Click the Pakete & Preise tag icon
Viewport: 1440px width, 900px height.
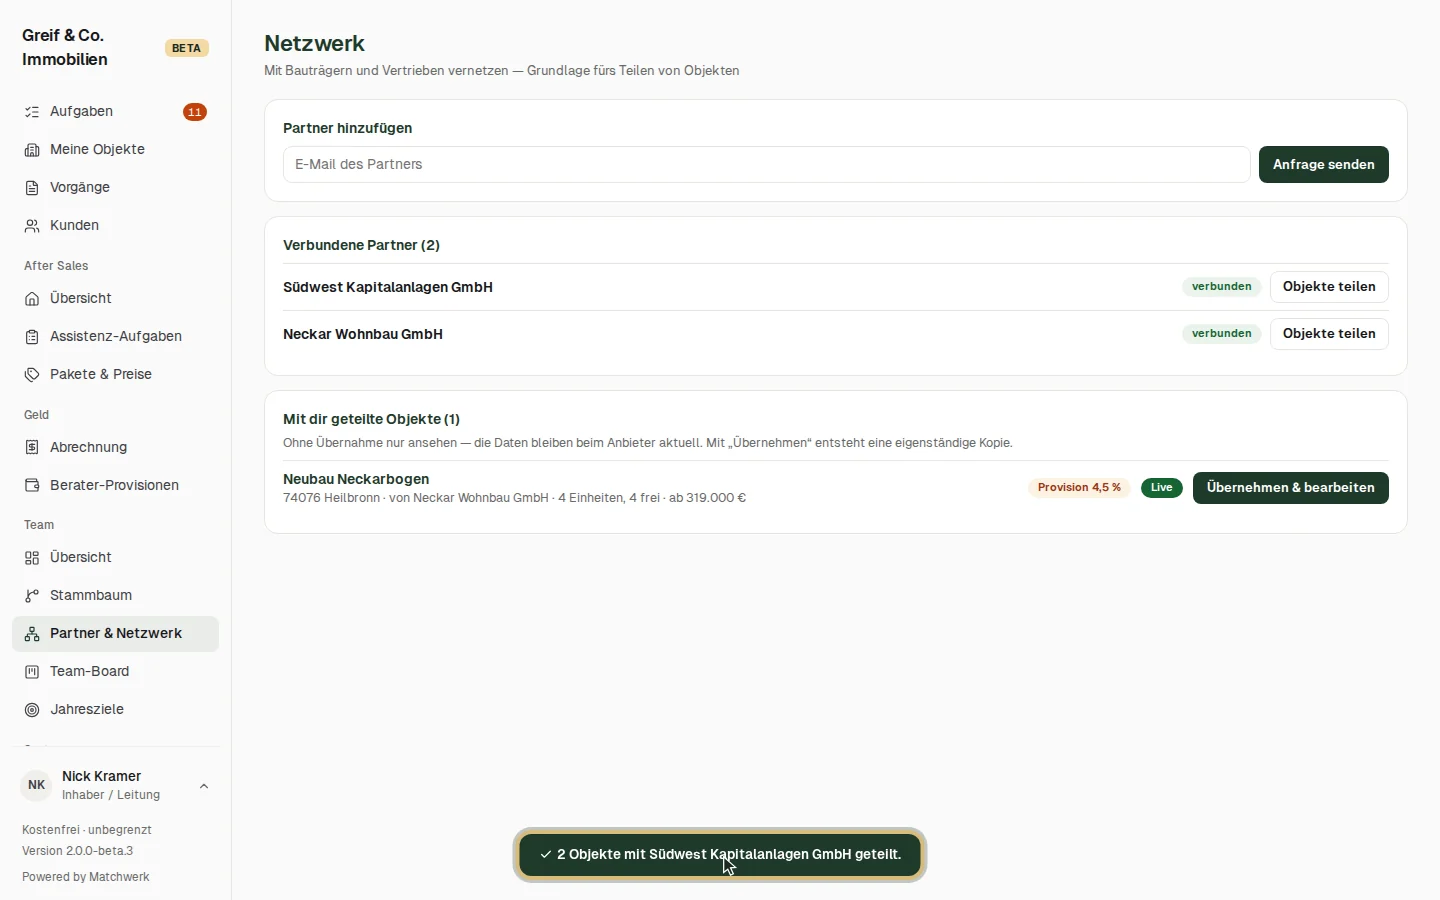(x=32, y=375)
